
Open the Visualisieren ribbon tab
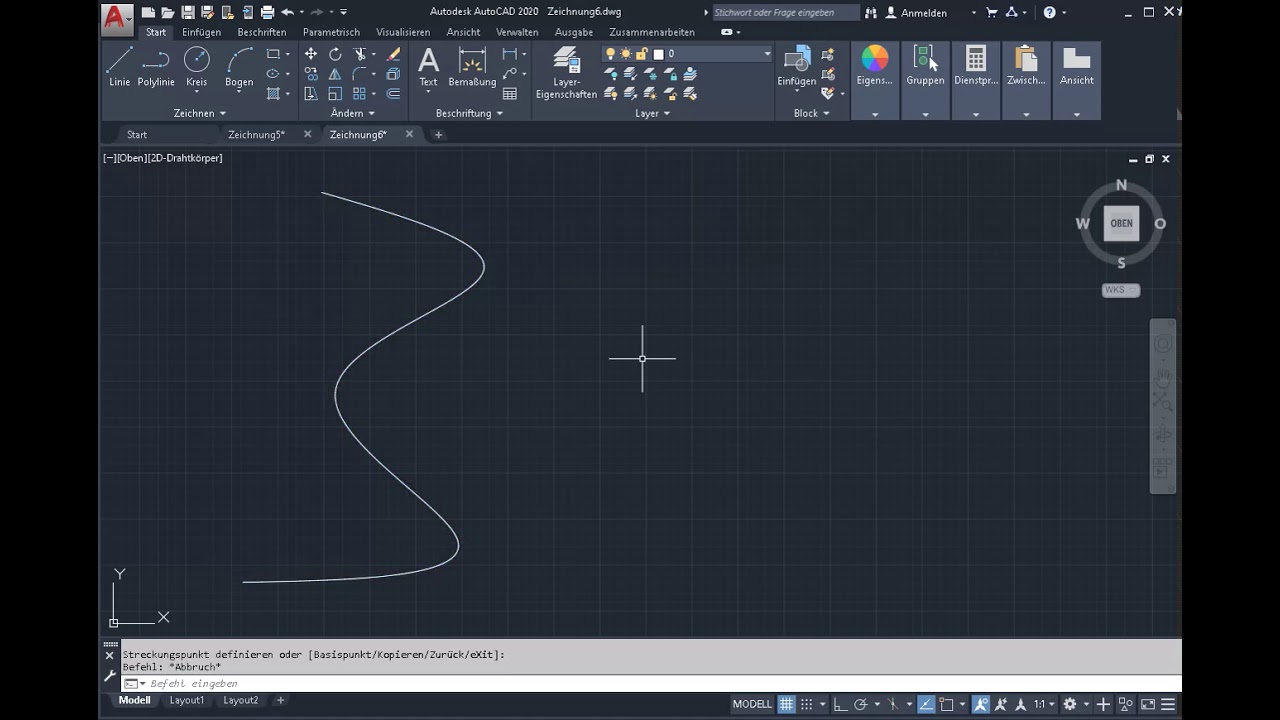pos(403,32)
